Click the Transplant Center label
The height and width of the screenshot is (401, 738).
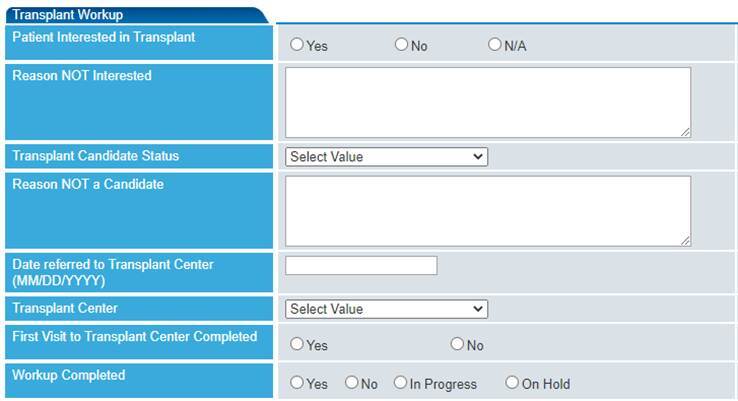pos(65,308)
